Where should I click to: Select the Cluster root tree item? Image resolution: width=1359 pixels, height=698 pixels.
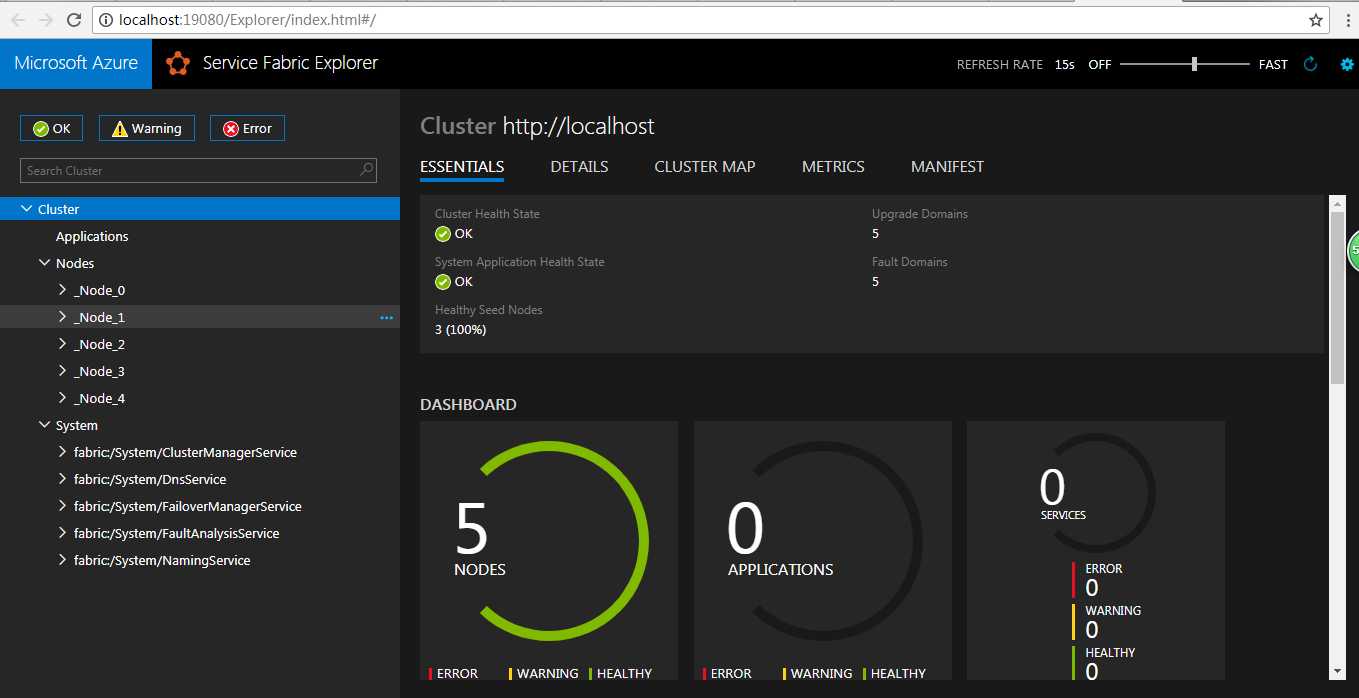(x=200, y=209)
